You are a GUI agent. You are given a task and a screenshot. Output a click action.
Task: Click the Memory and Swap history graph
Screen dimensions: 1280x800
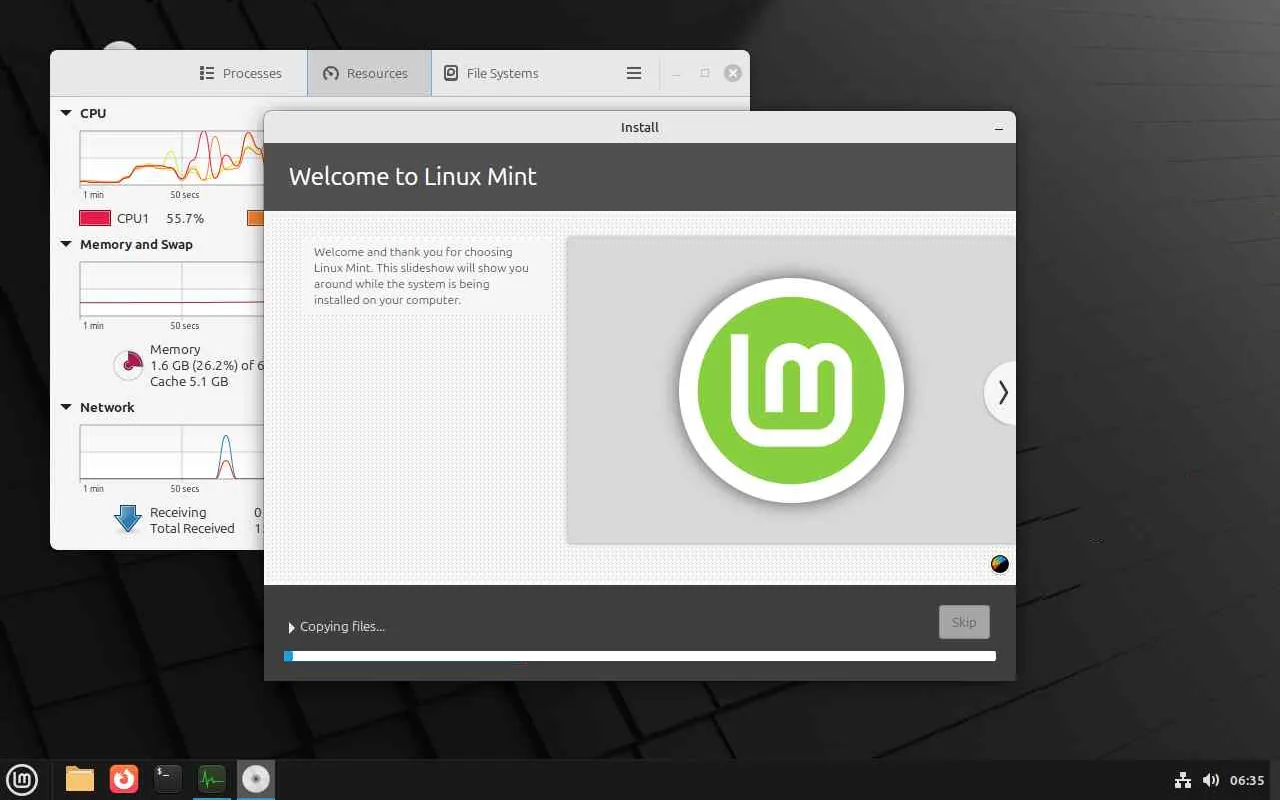pos(172,290)
